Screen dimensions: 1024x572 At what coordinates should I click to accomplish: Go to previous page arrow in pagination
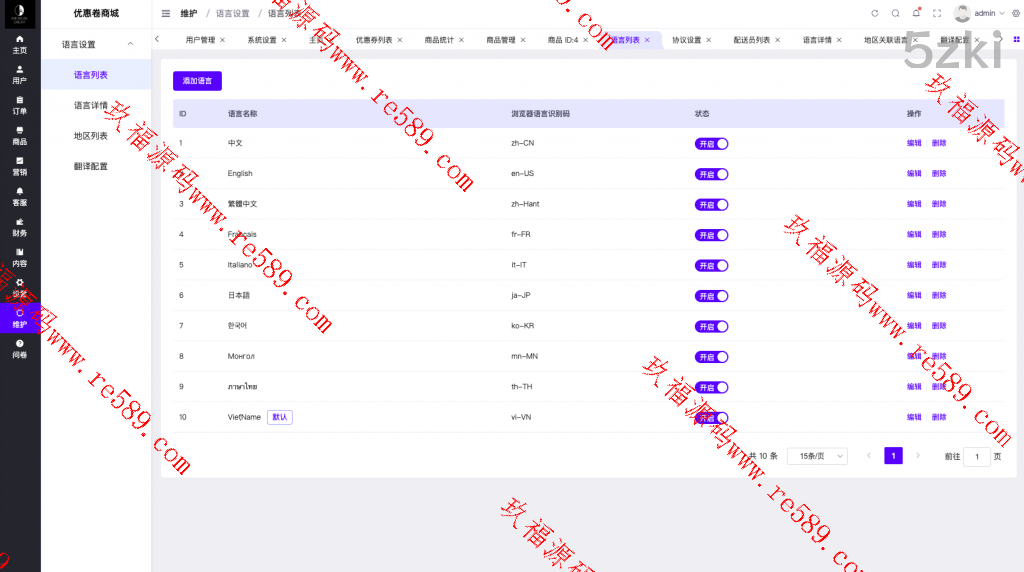coord(869,456)
